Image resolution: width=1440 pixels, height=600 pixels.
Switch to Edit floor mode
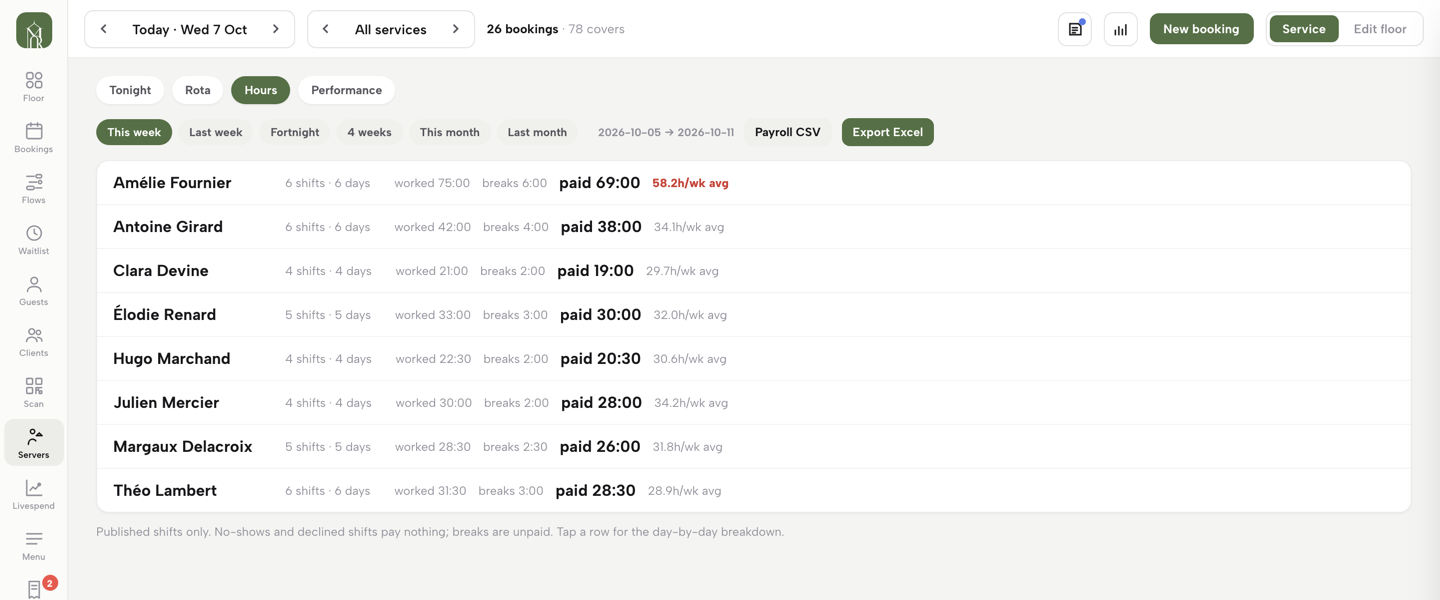pos(1380,29)
